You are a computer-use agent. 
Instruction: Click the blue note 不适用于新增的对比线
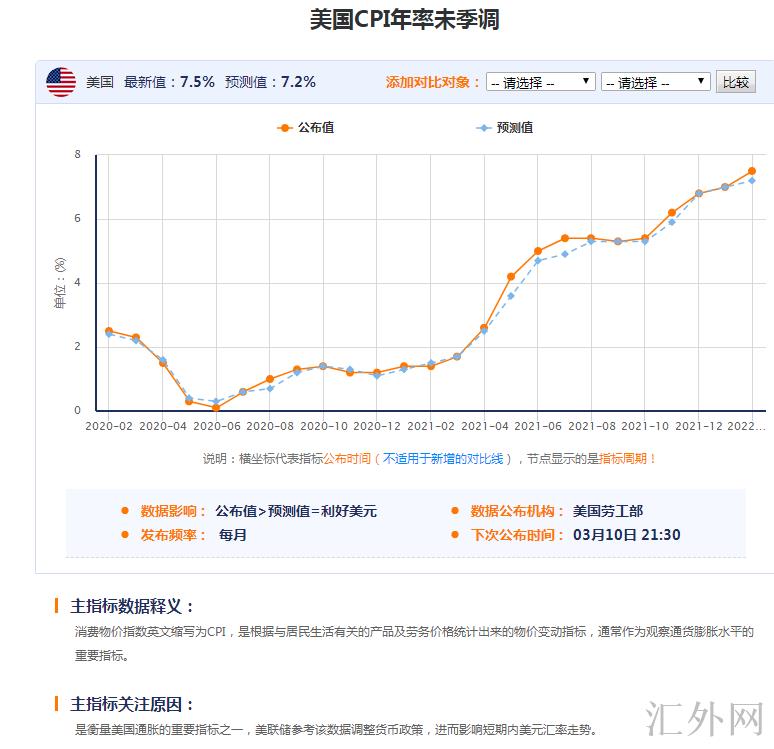pos(443,459)
